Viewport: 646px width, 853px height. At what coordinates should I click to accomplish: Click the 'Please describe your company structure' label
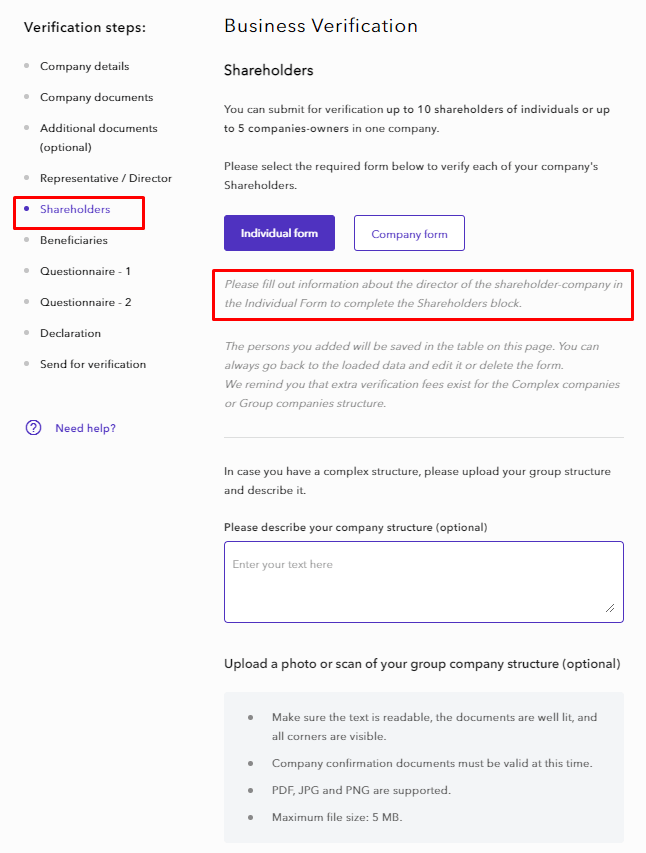355,527
